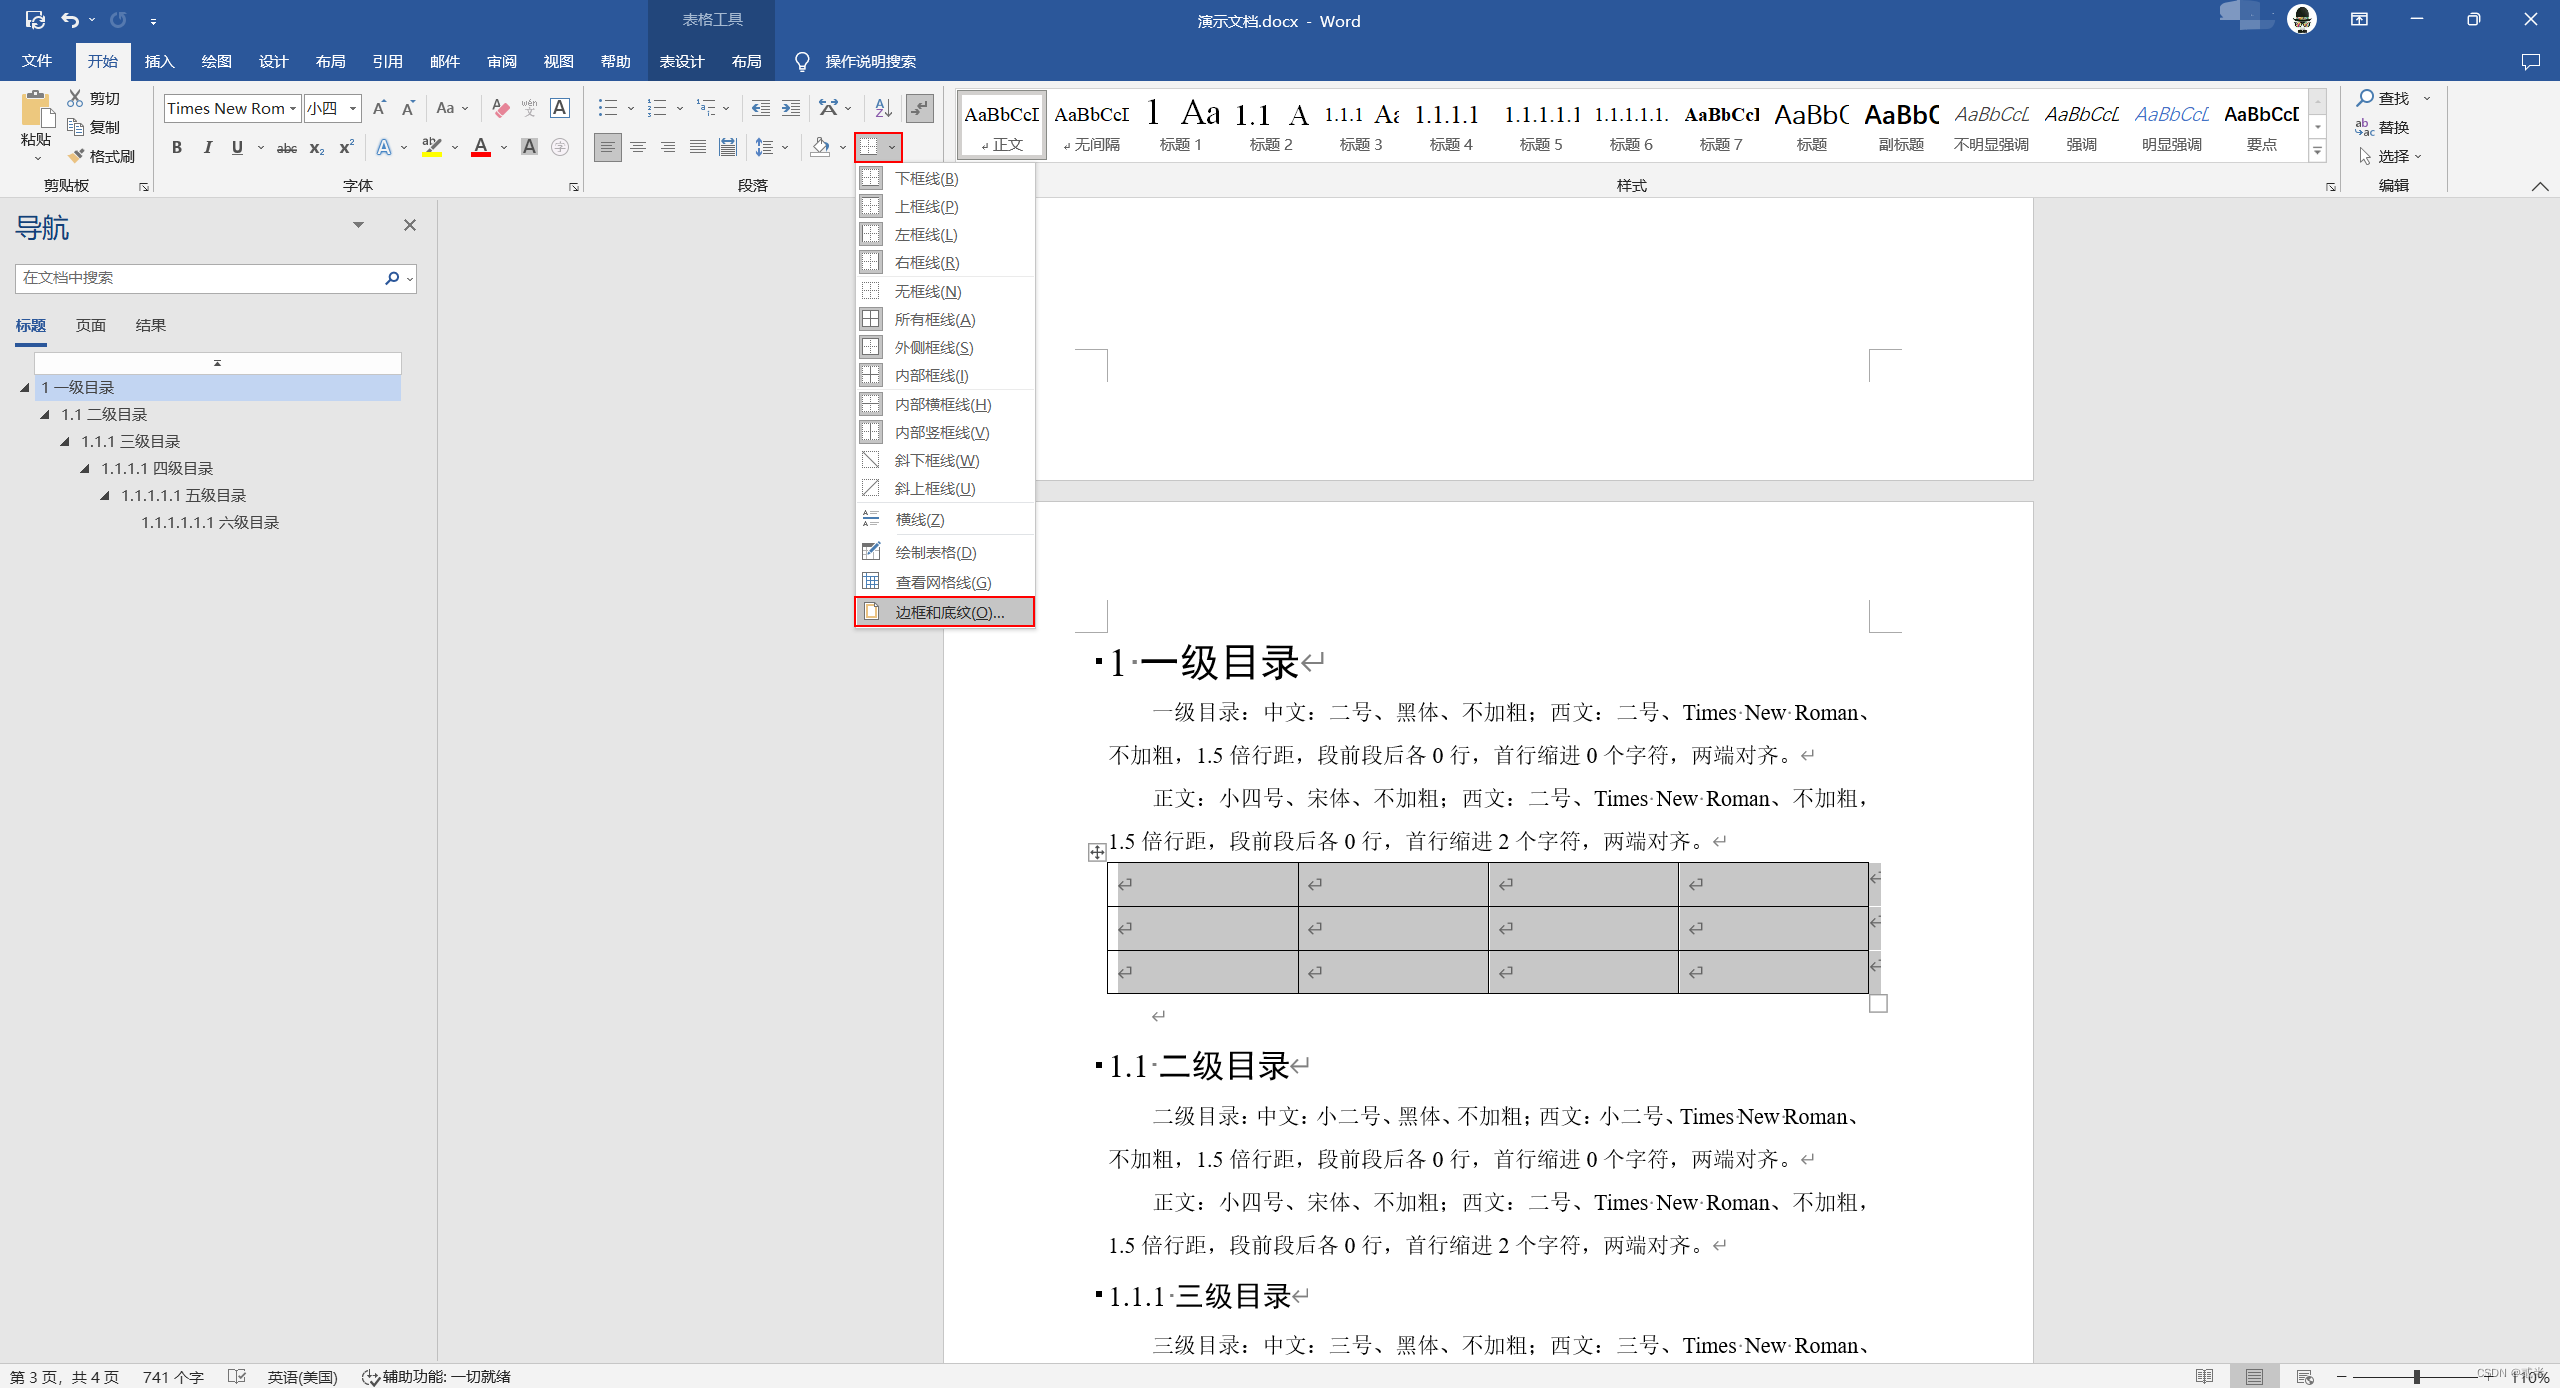Apply the 无间隔 style
2560x1388 pixels.
tap(1091, 125)
